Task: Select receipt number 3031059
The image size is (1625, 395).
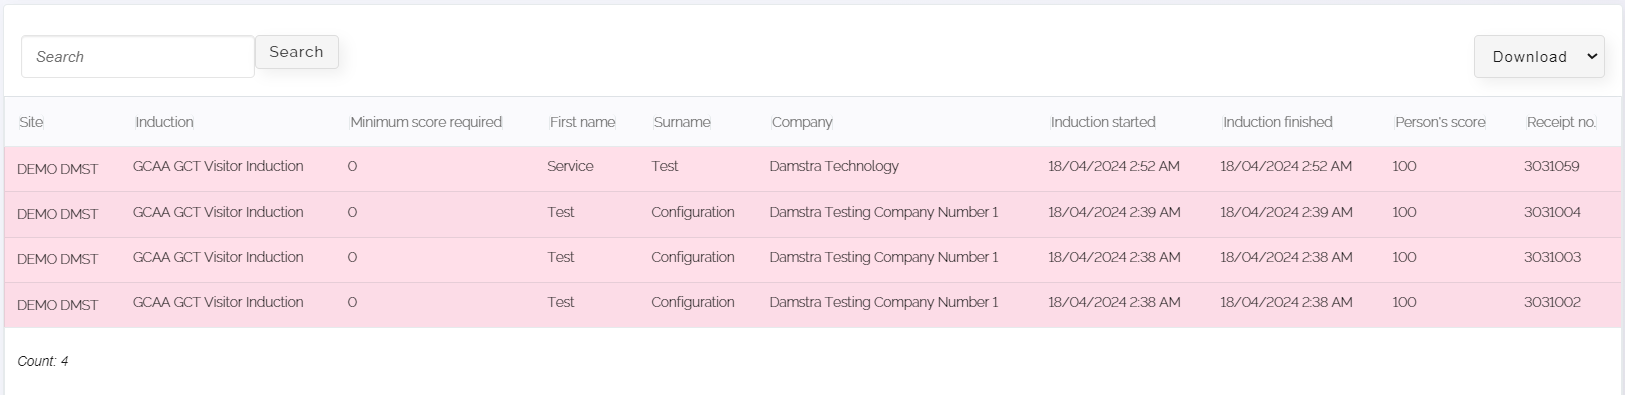Action: point(1552,166)
